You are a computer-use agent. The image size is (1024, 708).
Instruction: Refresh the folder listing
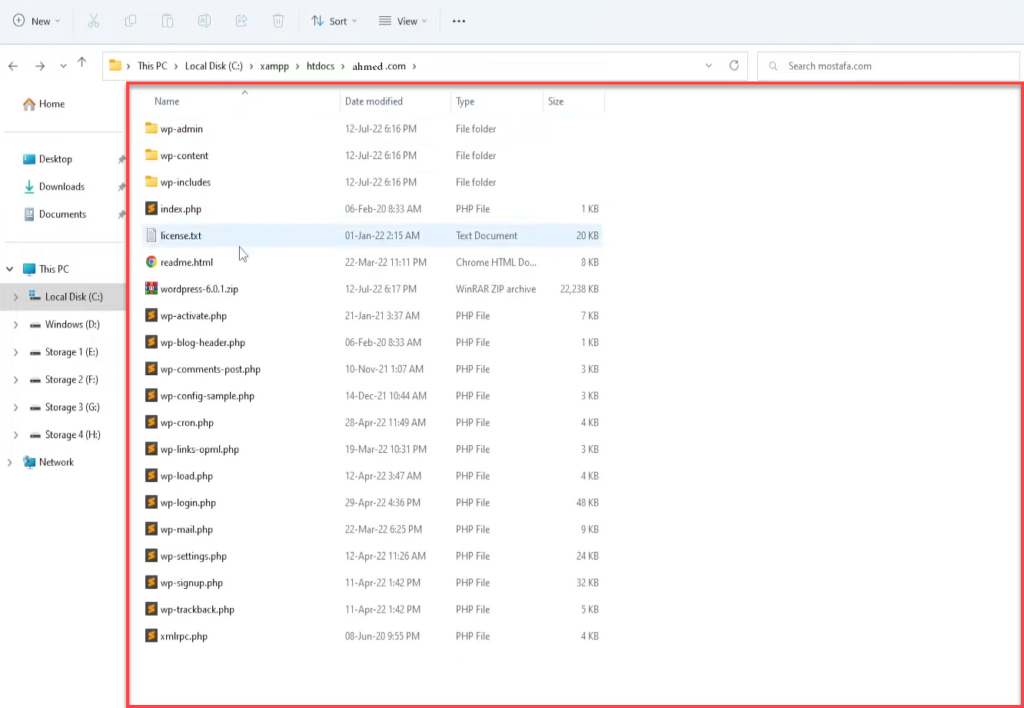[734, 65]
